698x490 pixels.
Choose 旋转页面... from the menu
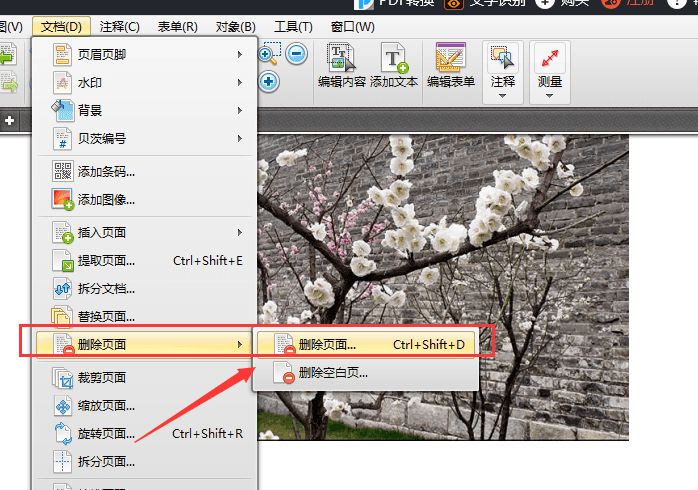[x=145, y=433]
